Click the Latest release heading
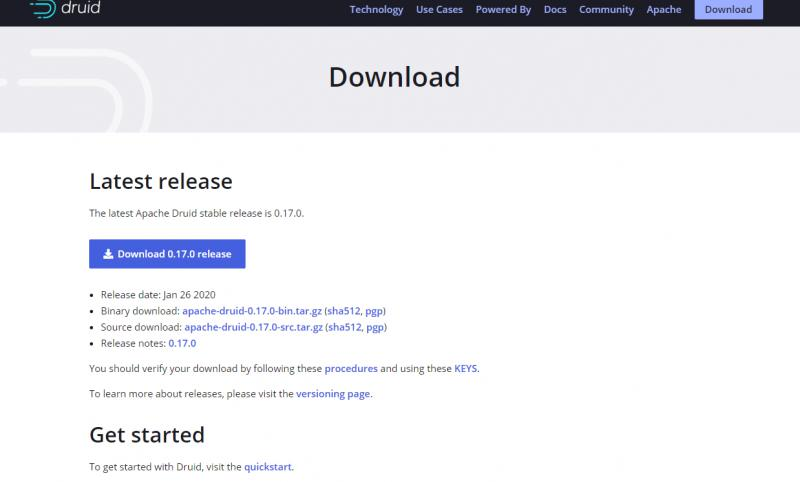This screenshot has width=800, height=482. point(161,181)
